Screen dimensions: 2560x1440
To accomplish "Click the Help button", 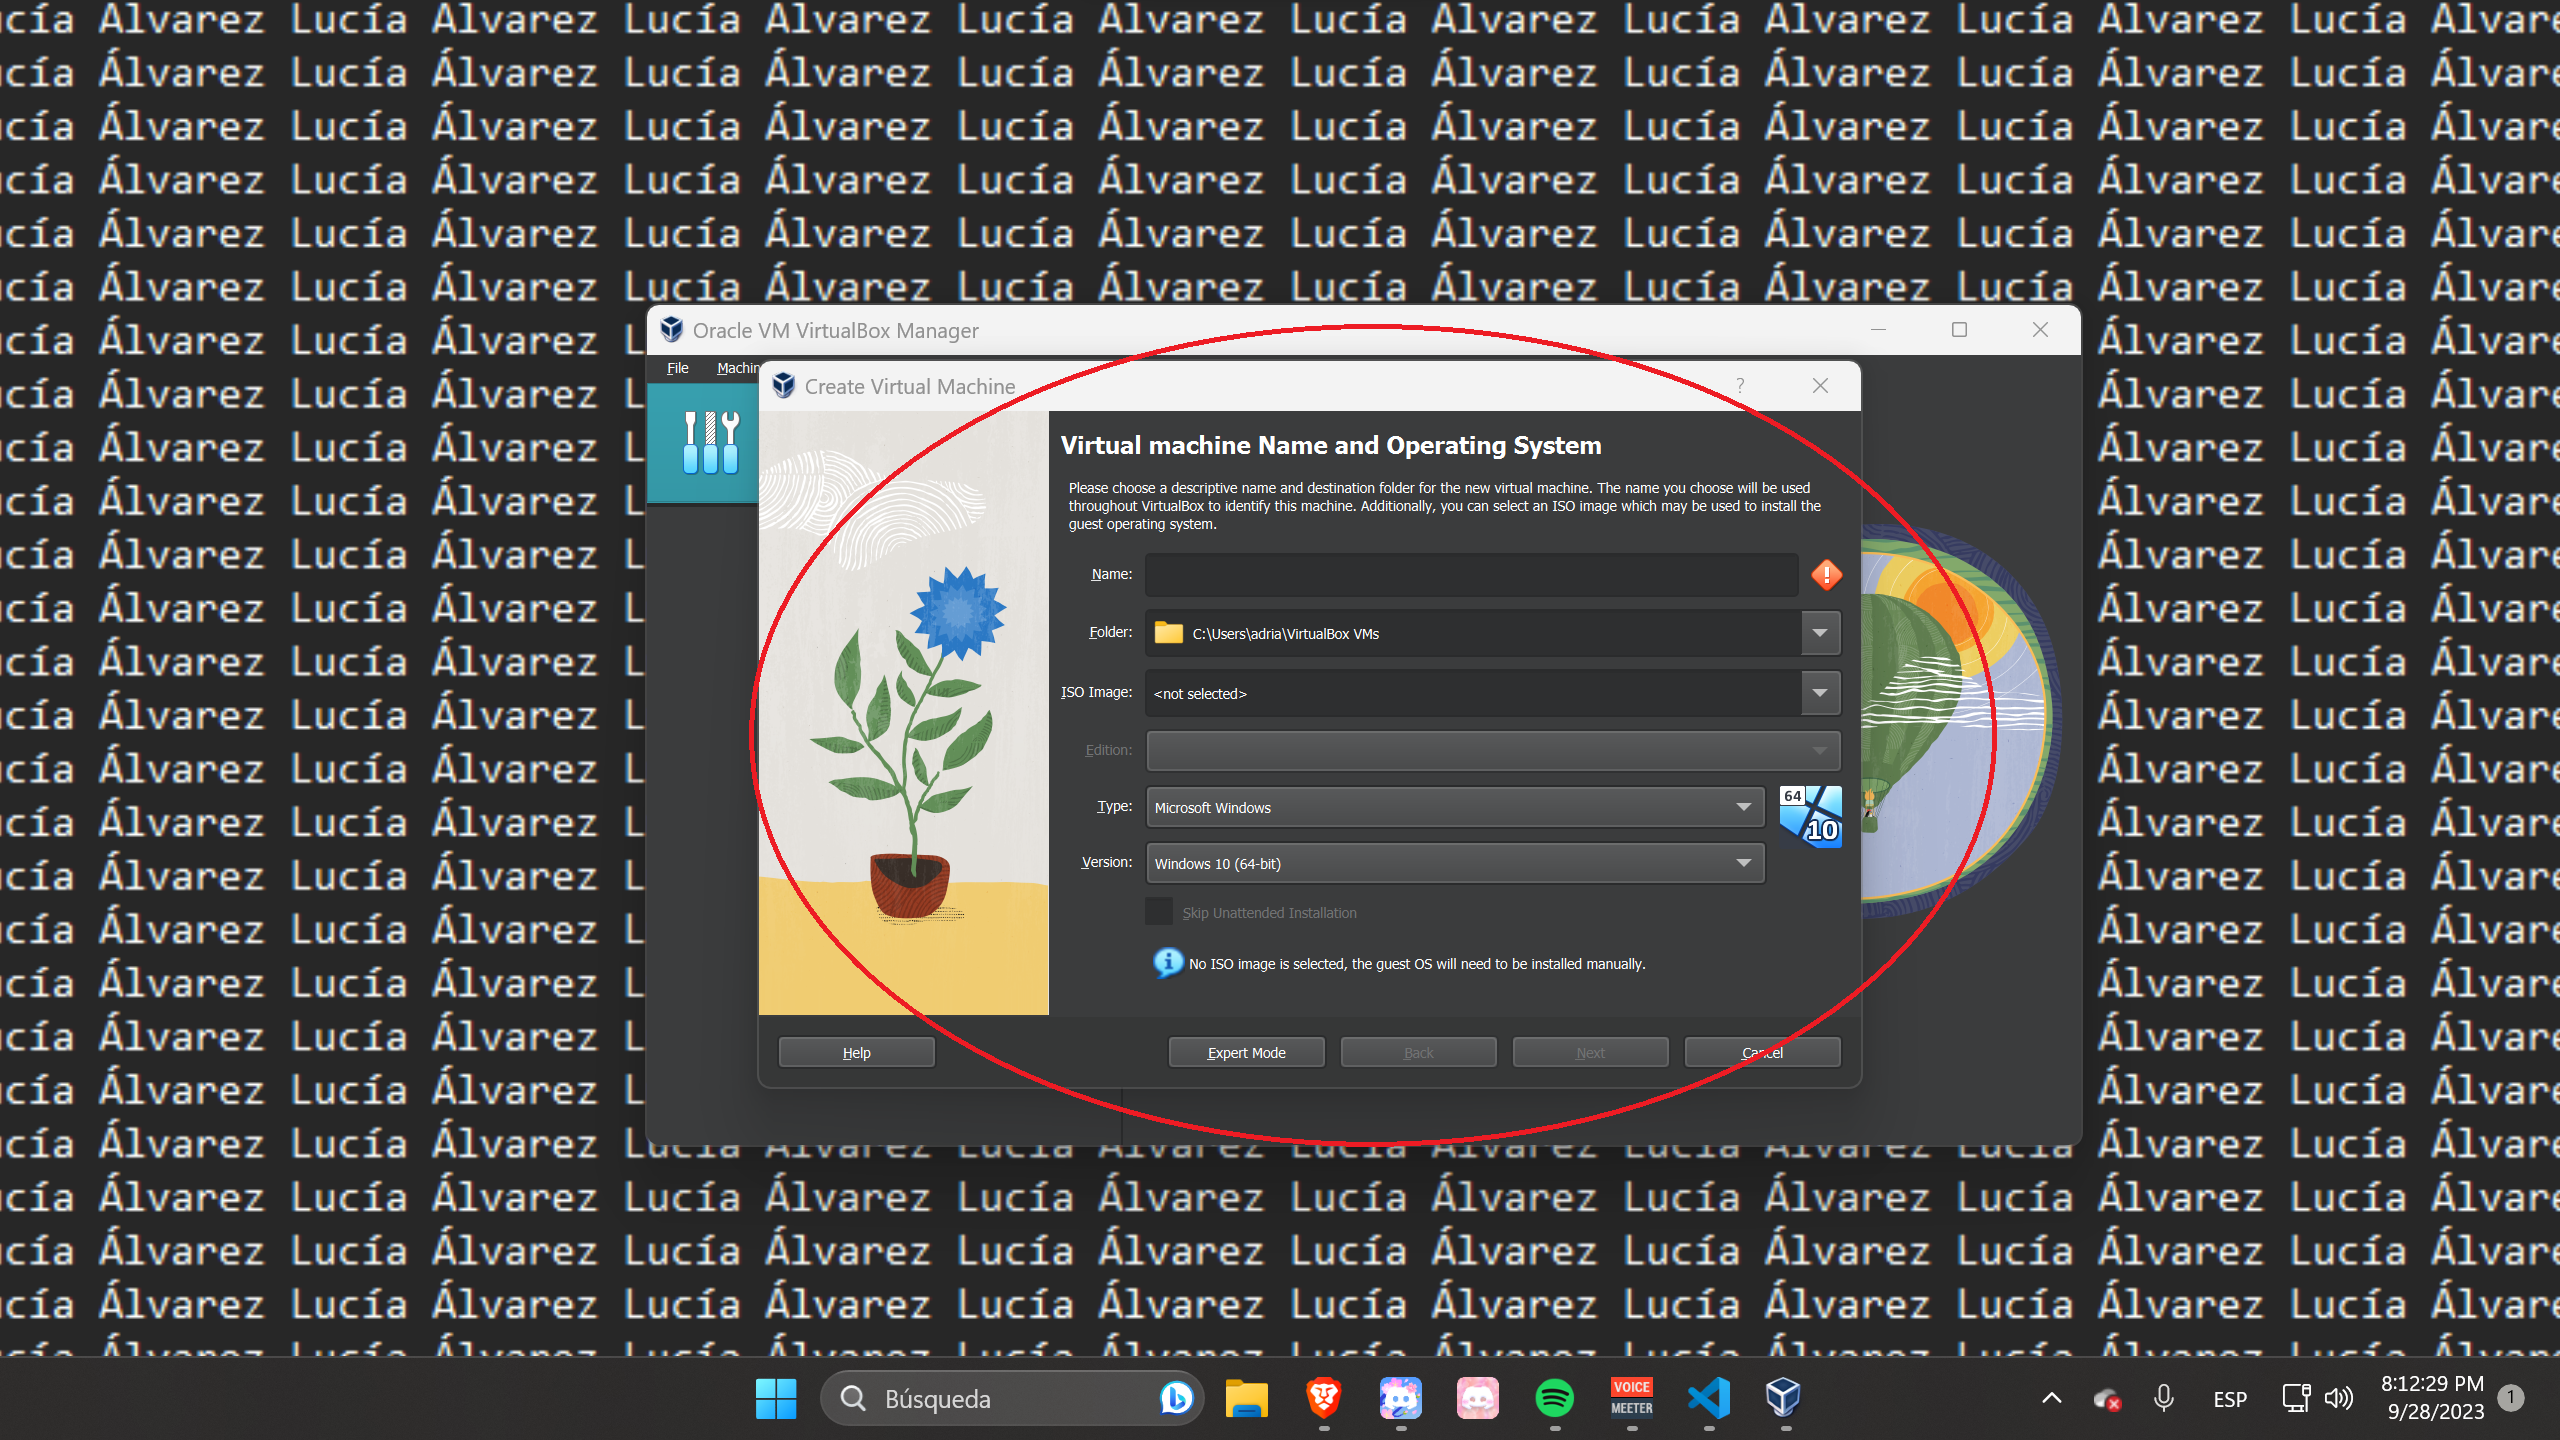I will click(856, 1051).
